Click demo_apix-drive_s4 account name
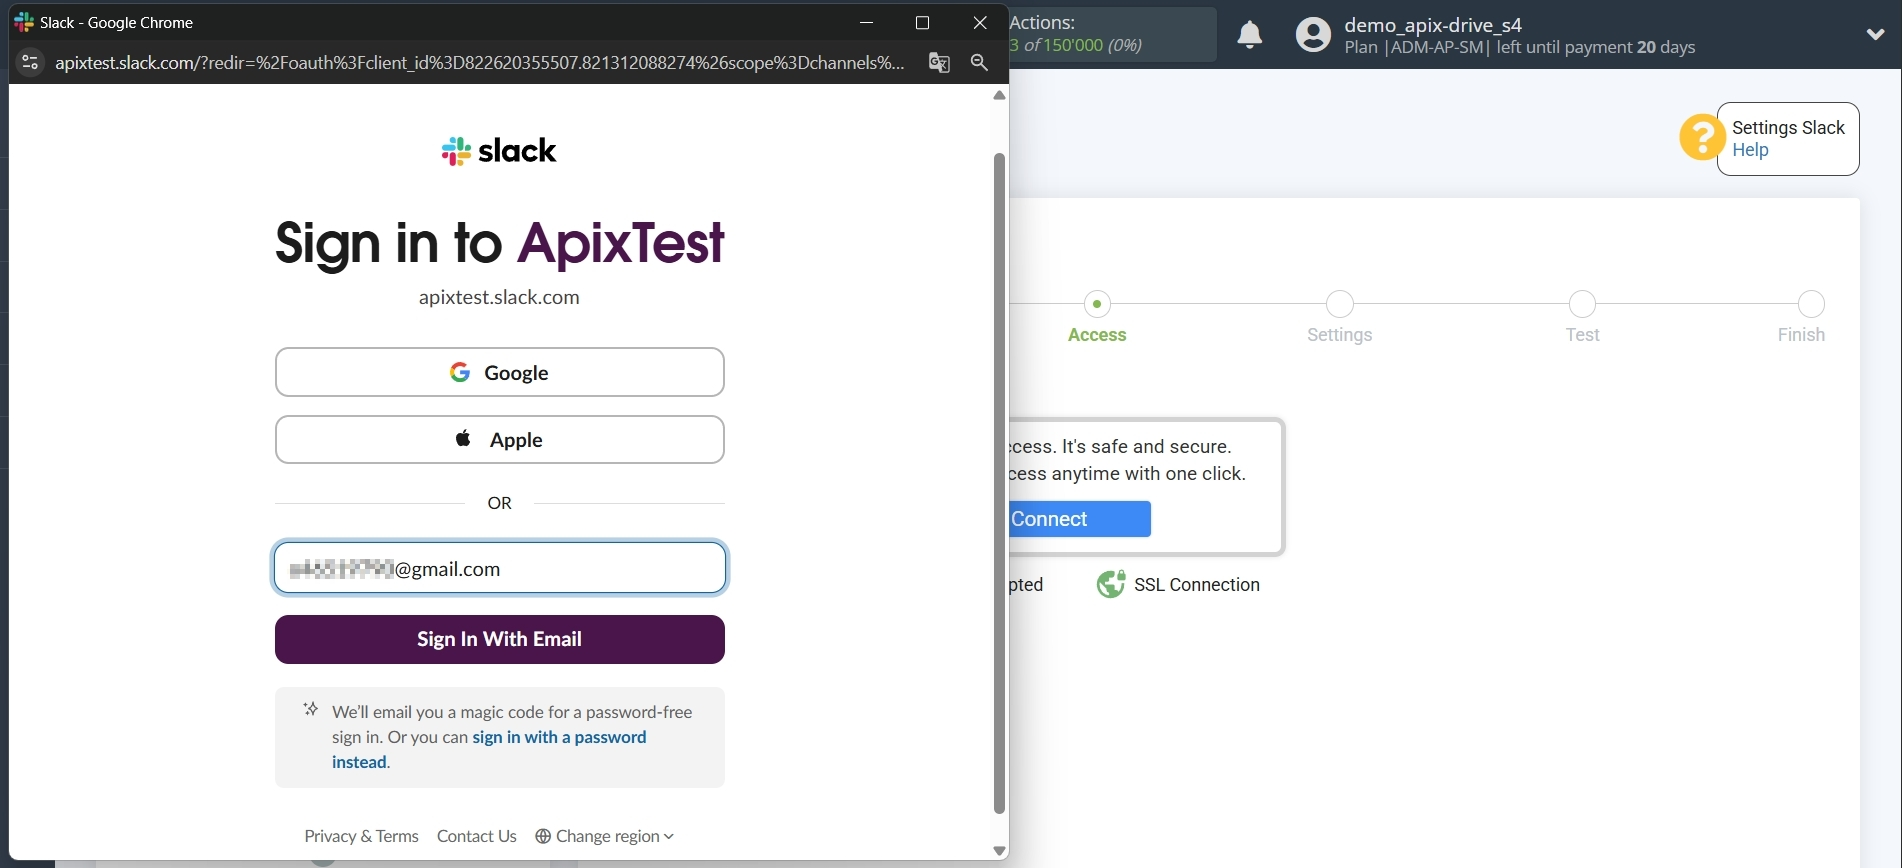 [x=1433, y=25]
